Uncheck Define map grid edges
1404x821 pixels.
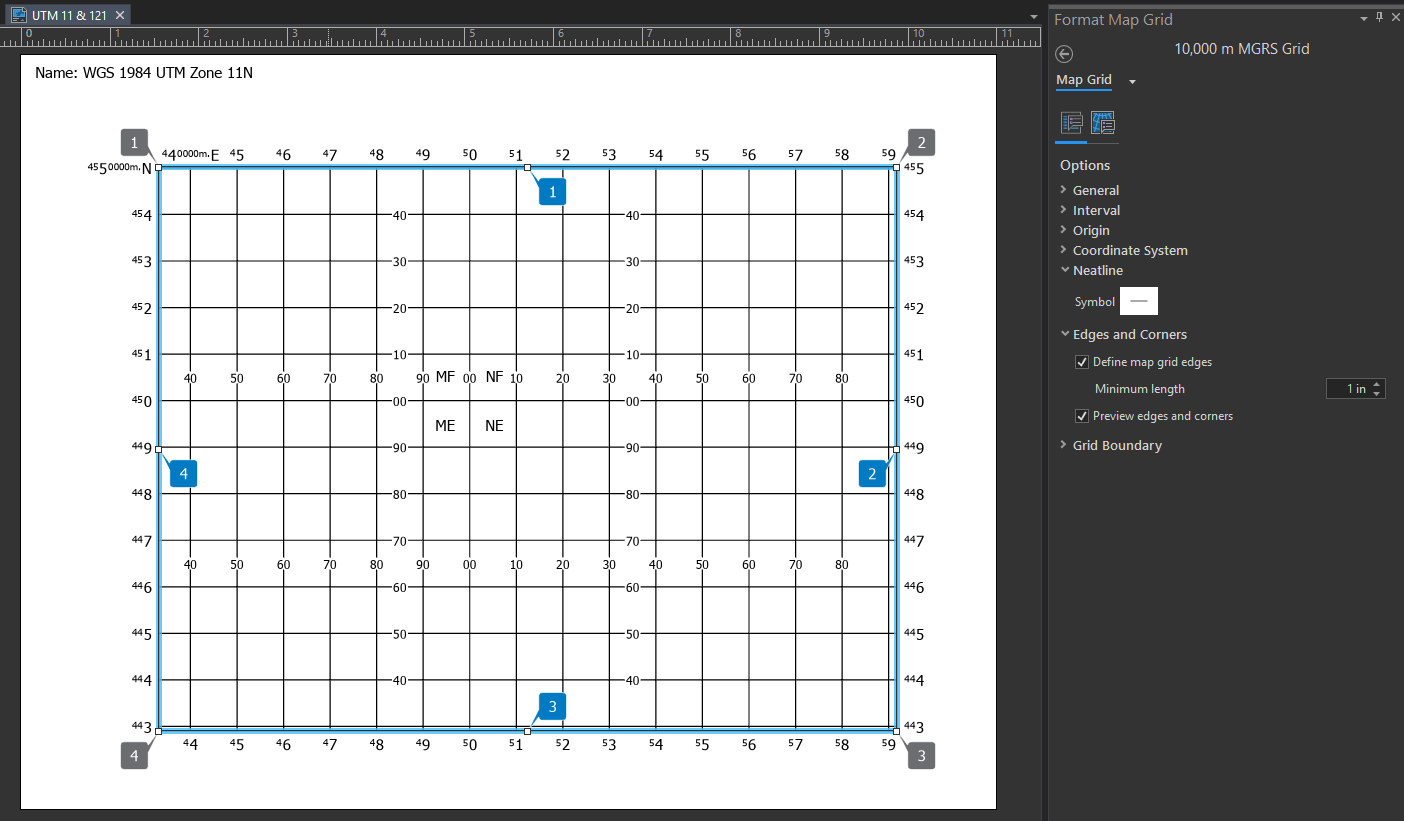coord(1082,362)
